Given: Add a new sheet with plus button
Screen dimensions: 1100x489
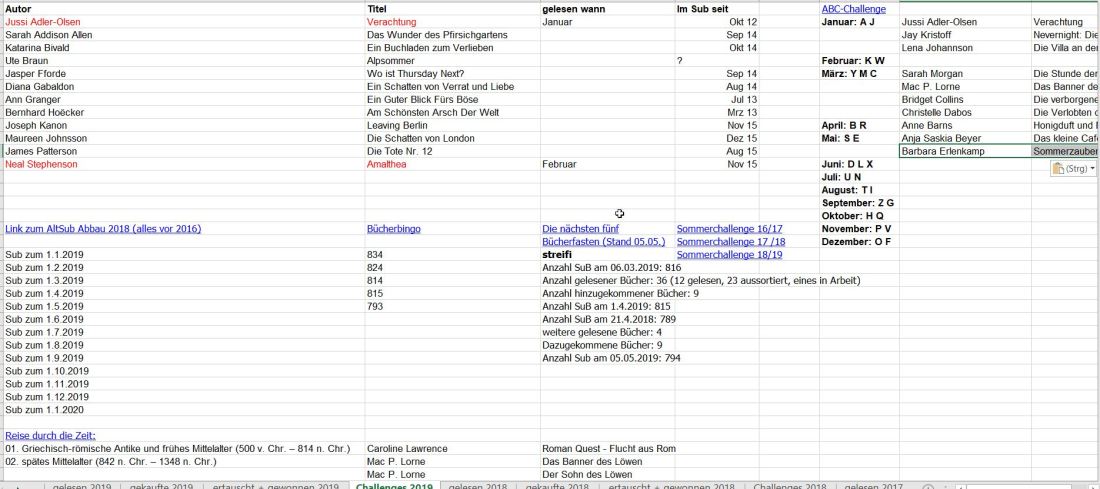Looking at the screenshot, I should tap(927, 487).
